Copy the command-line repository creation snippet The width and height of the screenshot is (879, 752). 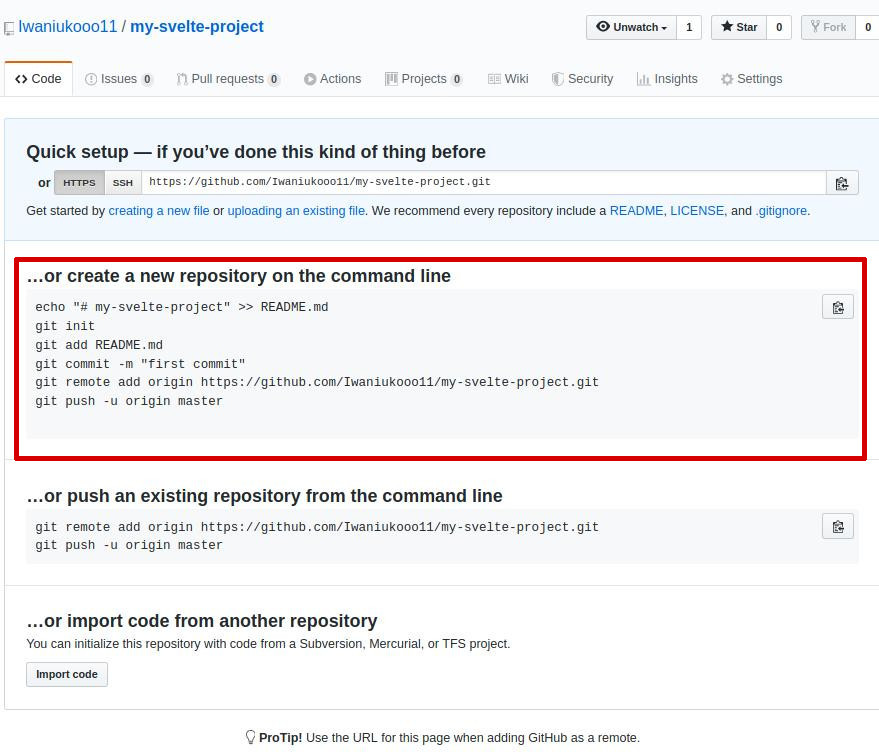837,307
